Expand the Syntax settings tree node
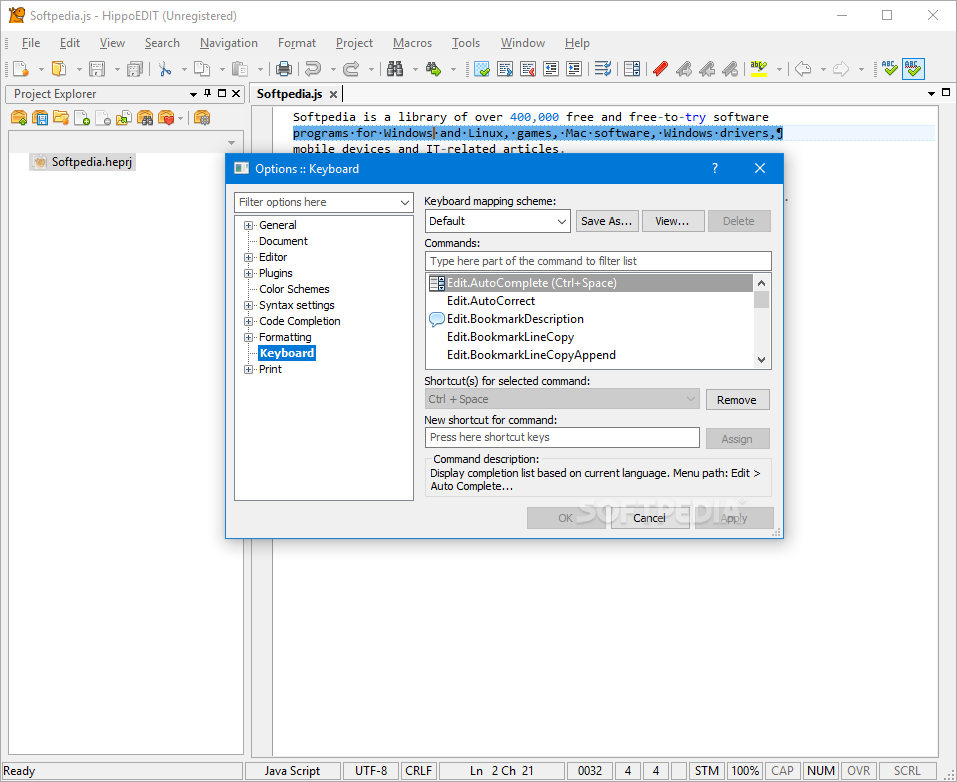The width and height of the screenshot is (957, 782). tap(248, 305)
